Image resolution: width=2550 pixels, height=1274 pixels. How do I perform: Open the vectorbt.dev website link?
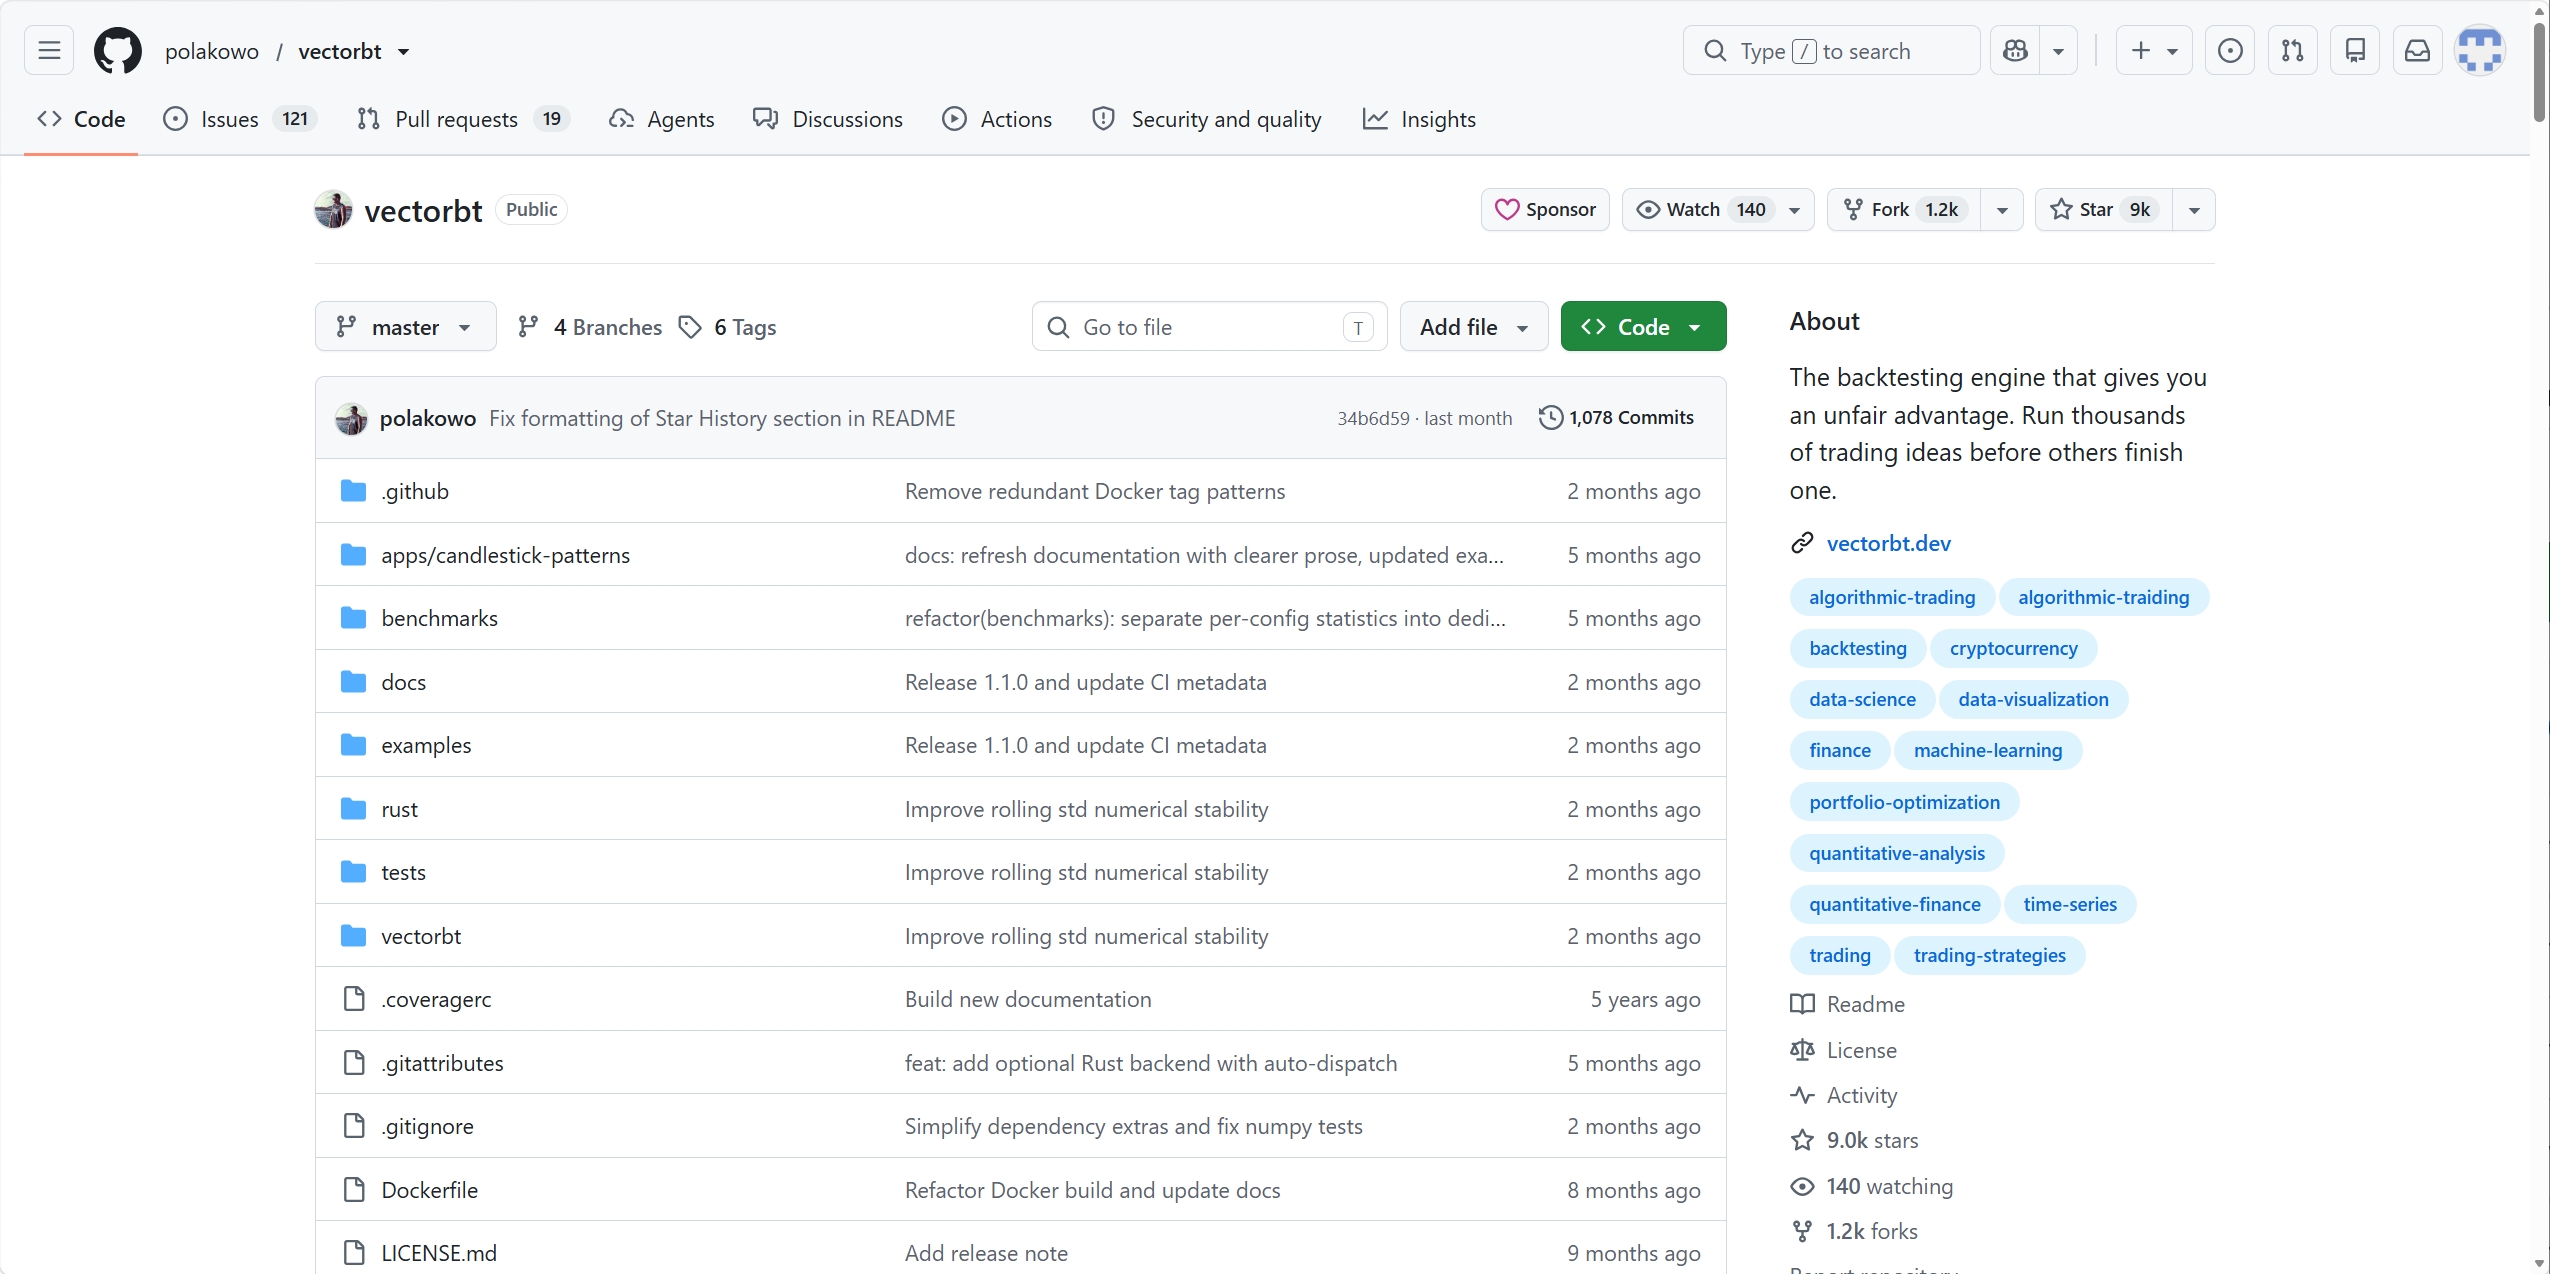(1888, 543)
